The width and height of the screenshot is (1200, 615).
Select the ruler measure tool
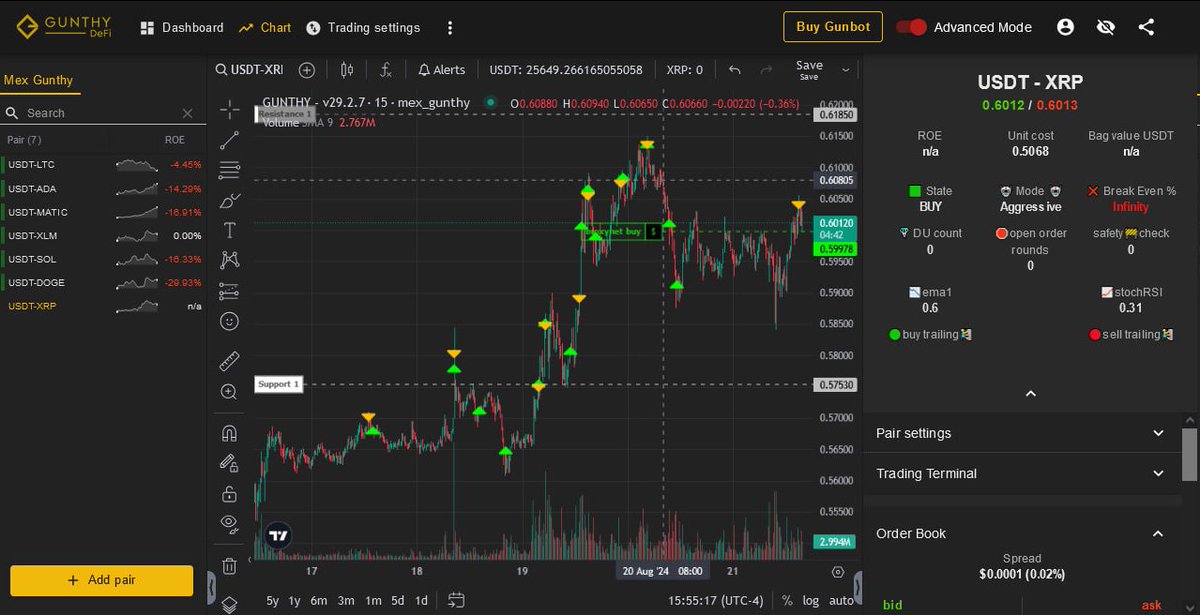pyautogui.click(x=229, y=361)
